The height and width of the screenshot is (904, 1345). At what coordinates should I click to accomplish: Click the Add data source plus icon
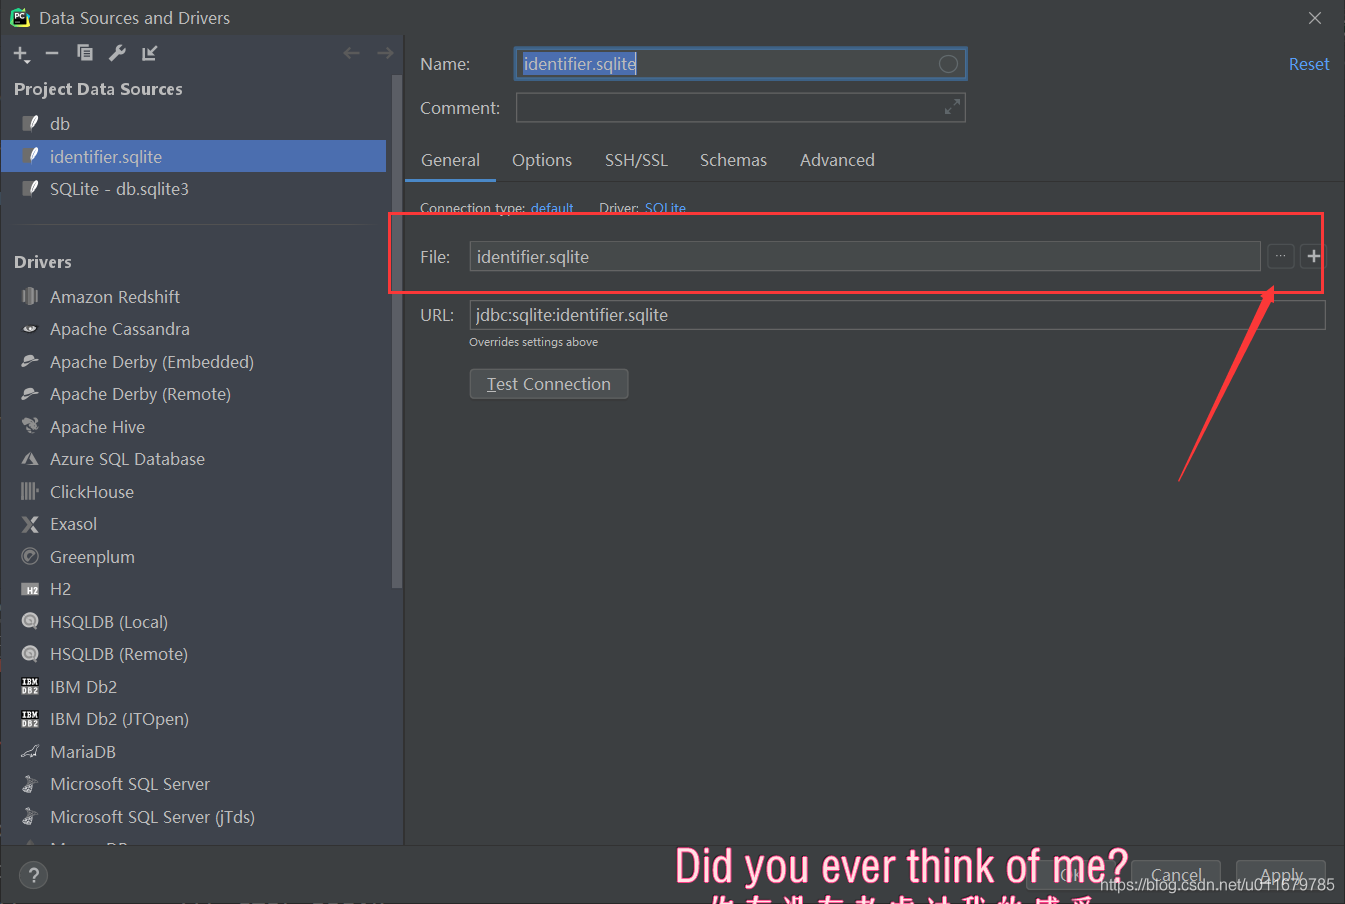tap(21, 54)
